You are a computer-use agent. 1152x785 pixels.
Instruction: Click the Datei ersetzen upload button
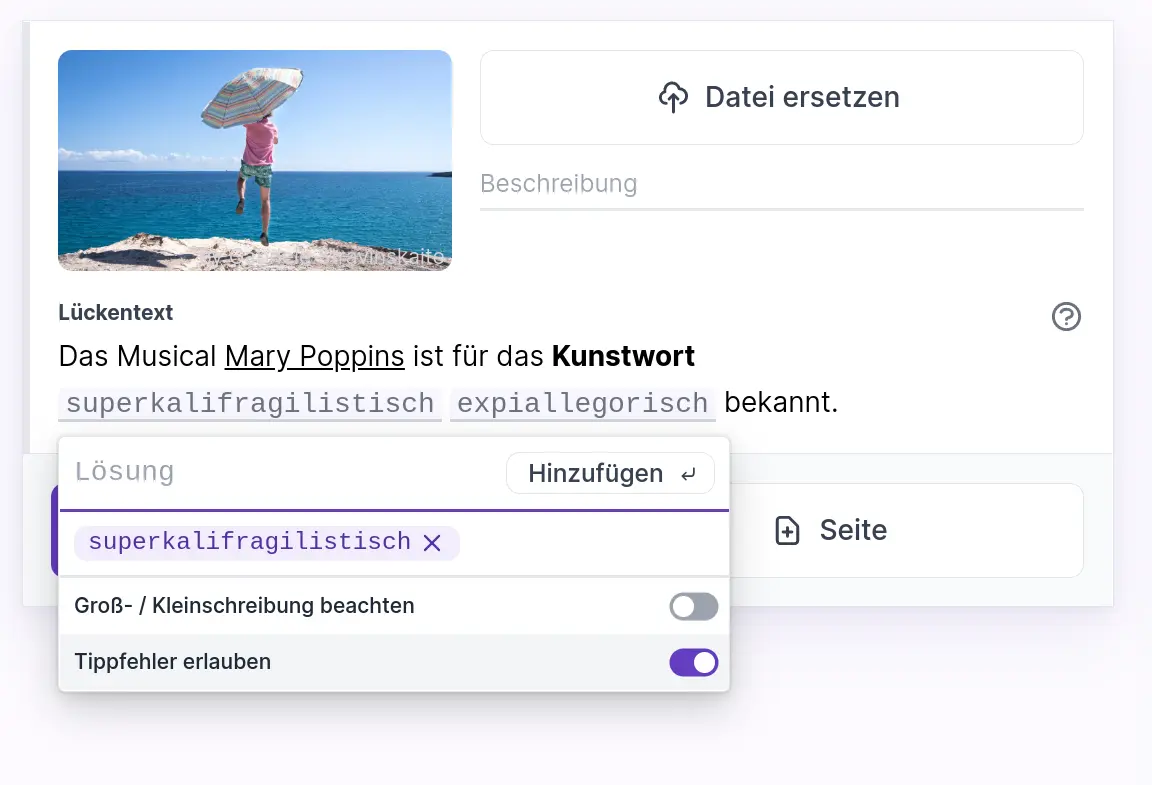click(782, 97)
